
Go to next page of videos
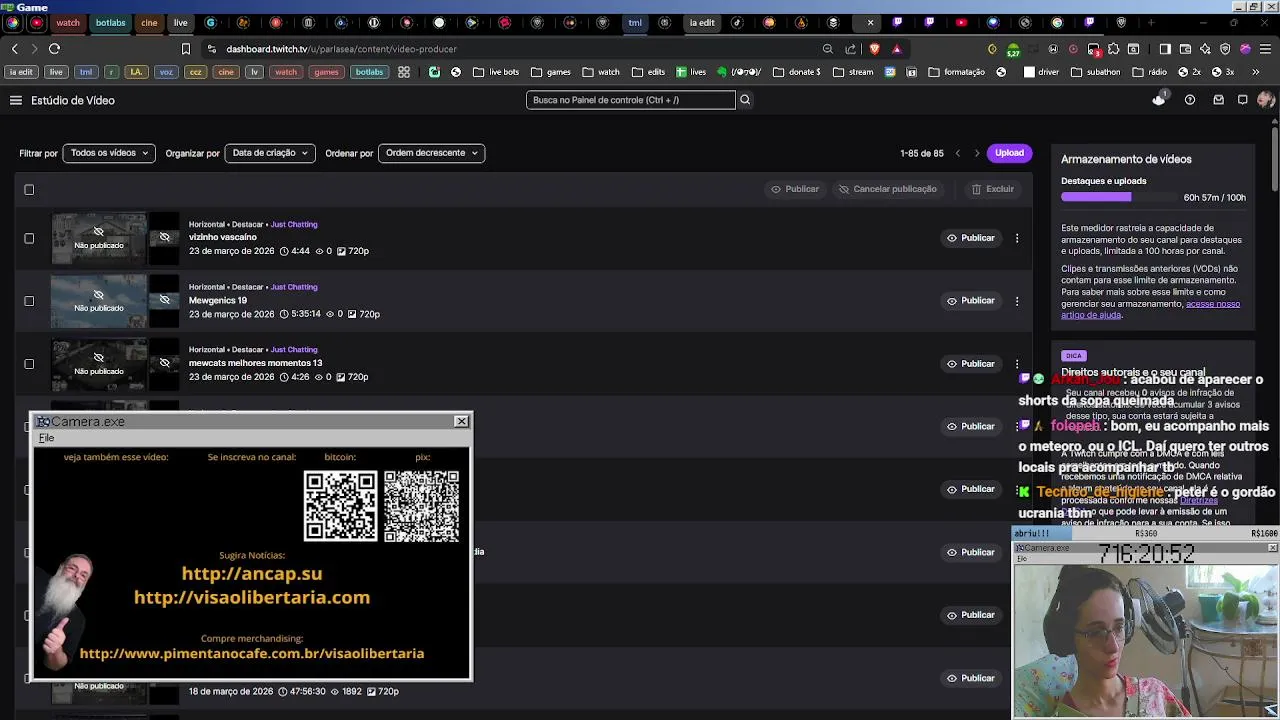tap(977, 153)
